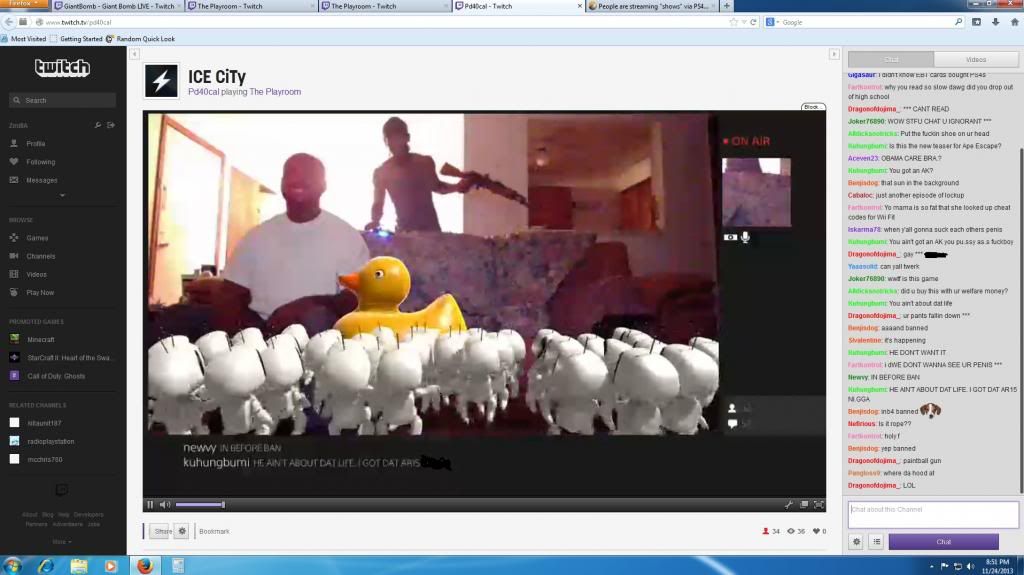
Task: Expand the user menu chevron below Messages
Action: pyautogui.click(x=62, y=195)
